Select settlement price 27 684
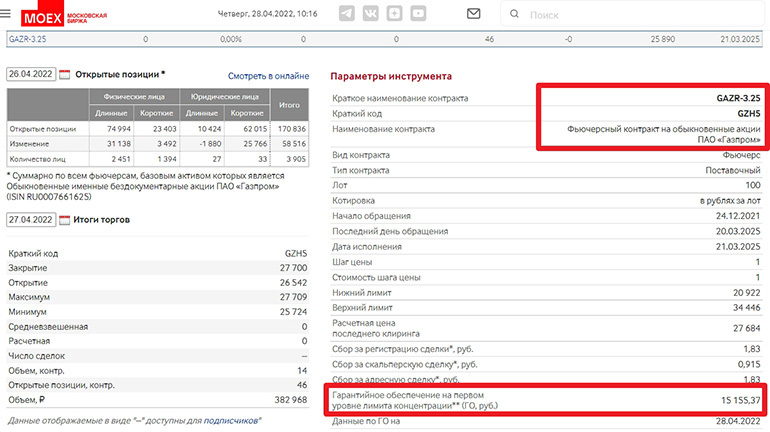770x432 pixels. point(746,328)
